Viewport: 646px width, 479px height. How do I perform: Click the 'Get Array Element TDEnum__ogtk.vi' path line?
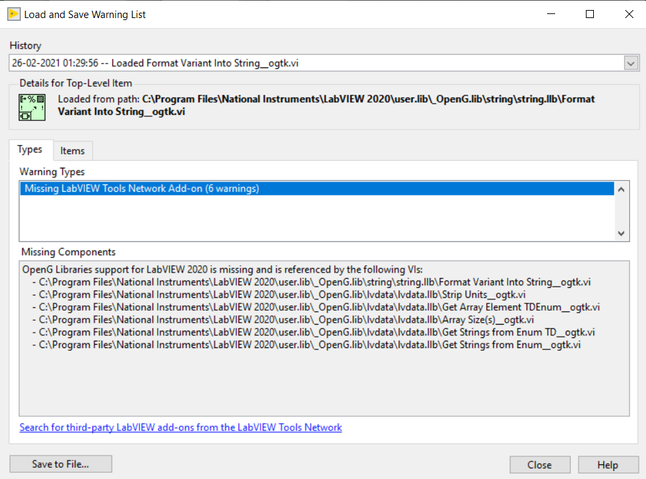[316, 307]
